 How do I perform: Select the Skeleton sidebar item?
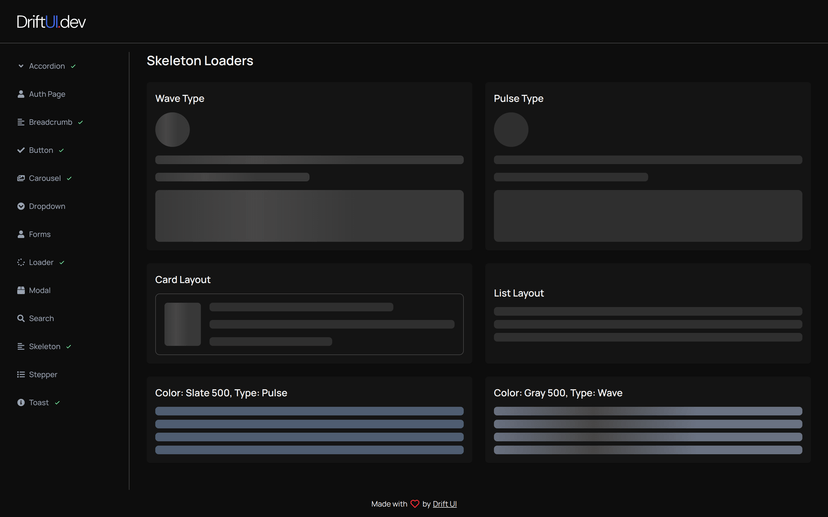click(44, 346)
